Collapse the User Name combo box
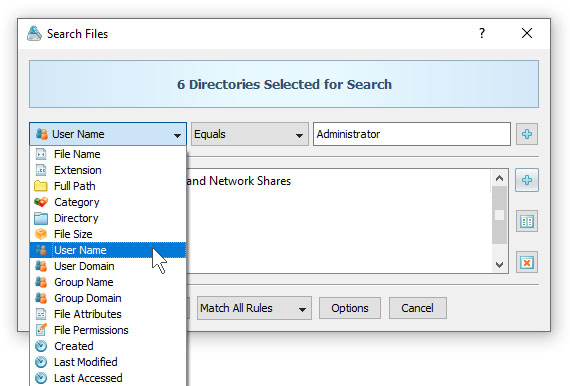This screenshot has width=570, height=386. tap(108, 134)
